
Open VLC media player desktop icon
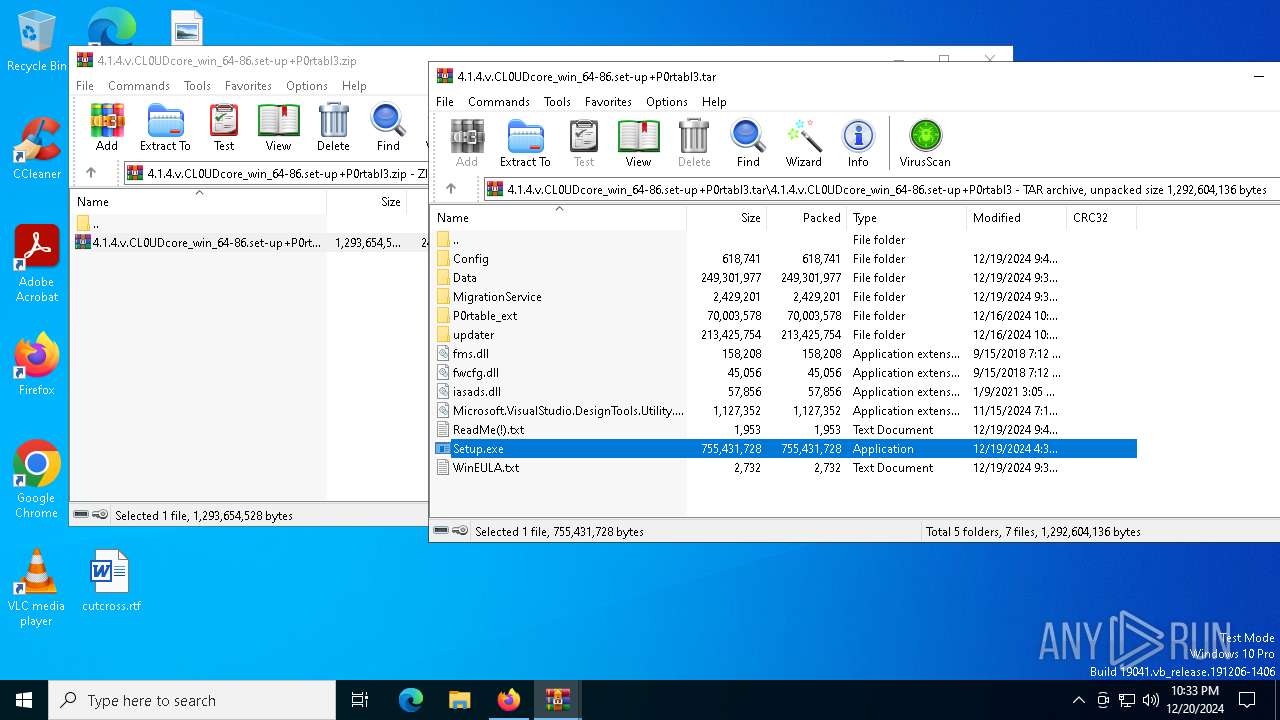pyautogui.click(x=37, y=588)
